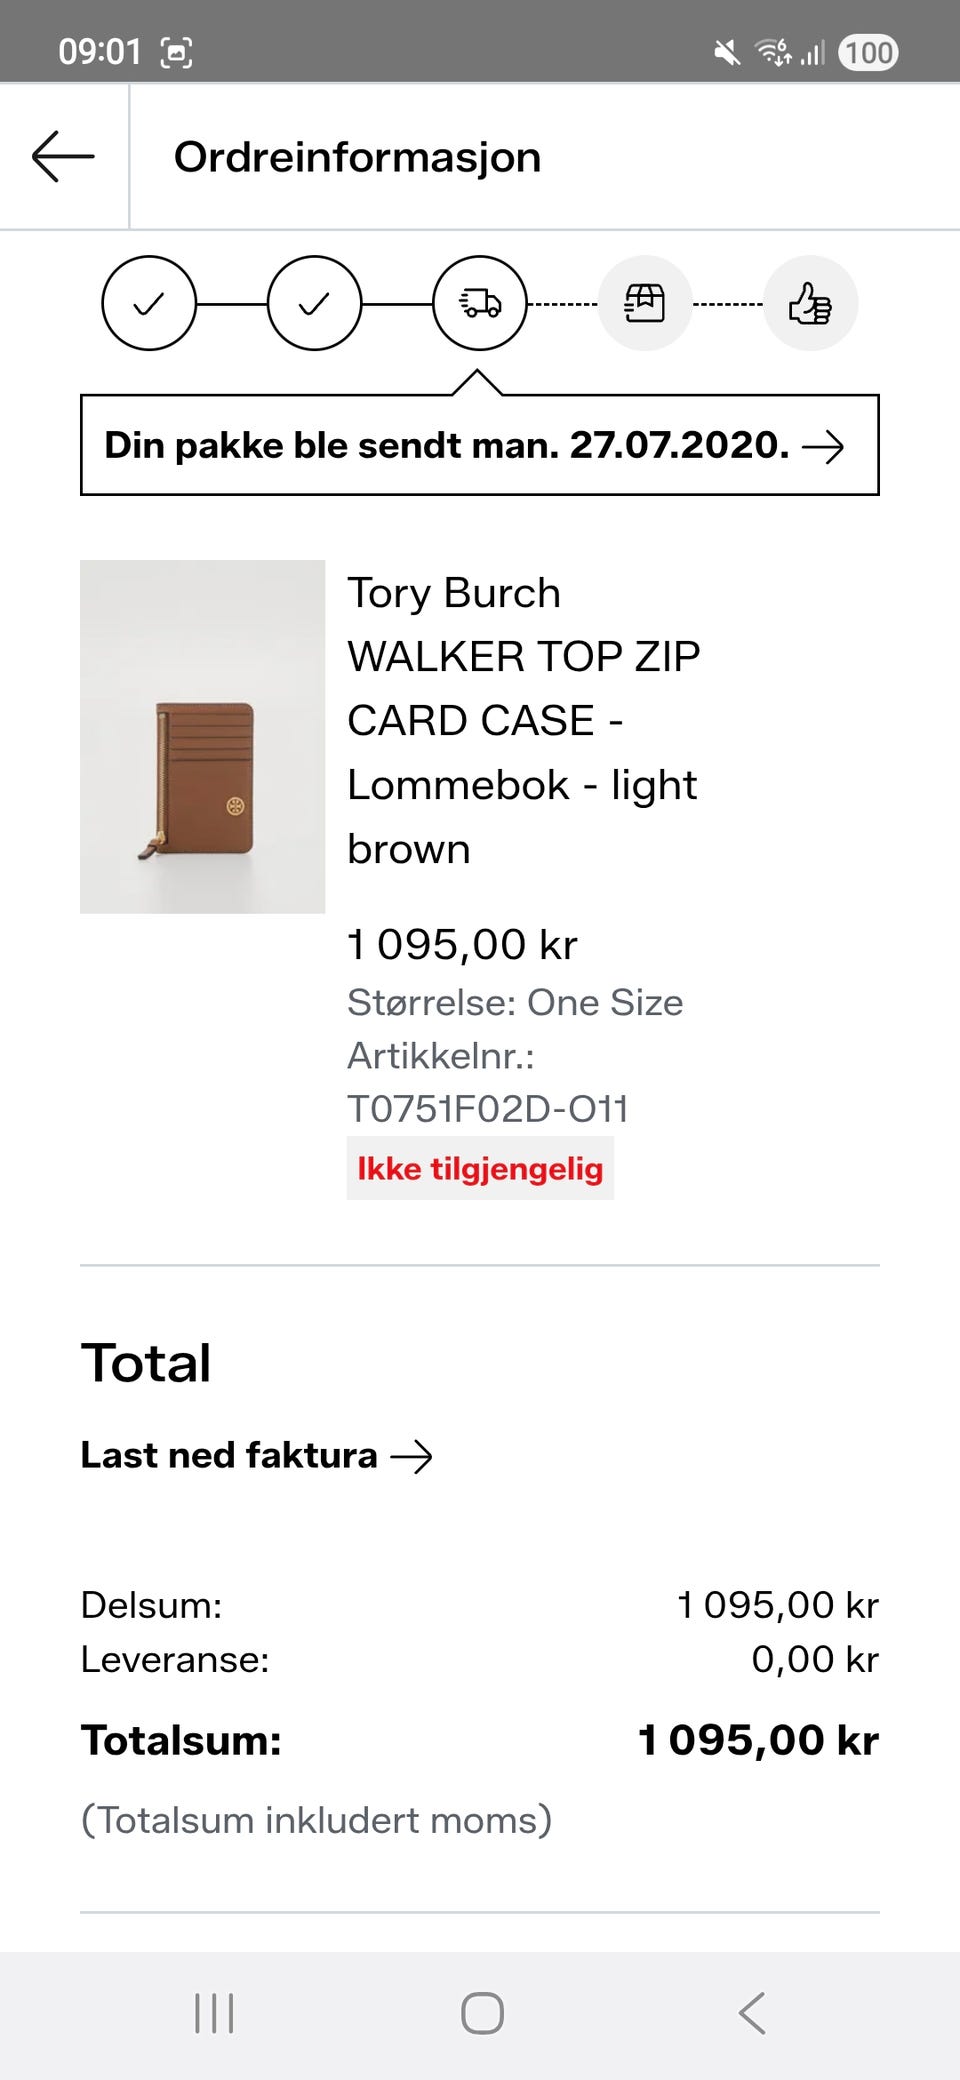The height and width of the screenshot is (2080, 960).
Task: Select the first completed checkmark step
Action: [x=149, y=303]
